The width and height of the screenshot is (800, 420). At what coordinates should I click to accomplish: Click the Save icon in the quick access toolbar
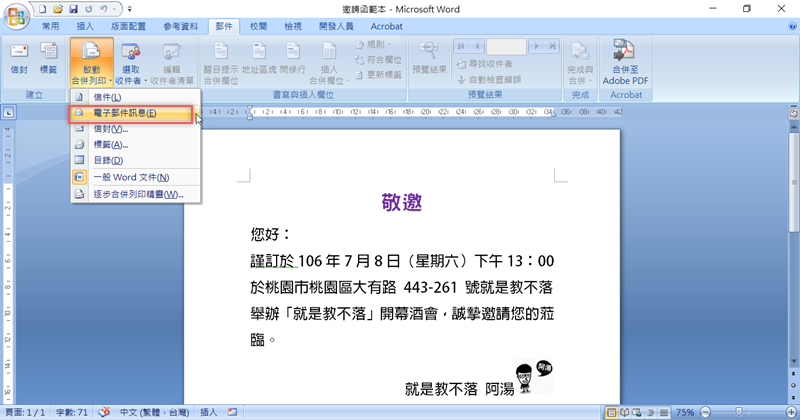click(x=73, y=8)
